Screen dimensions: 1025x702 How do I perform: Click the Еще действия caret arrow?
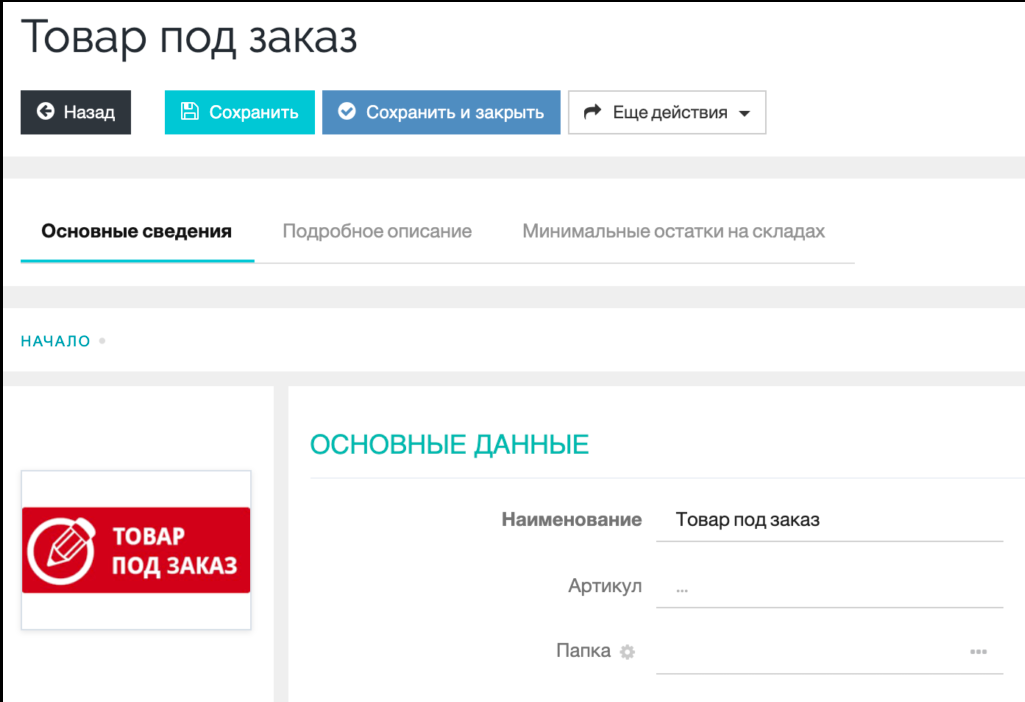745,113
